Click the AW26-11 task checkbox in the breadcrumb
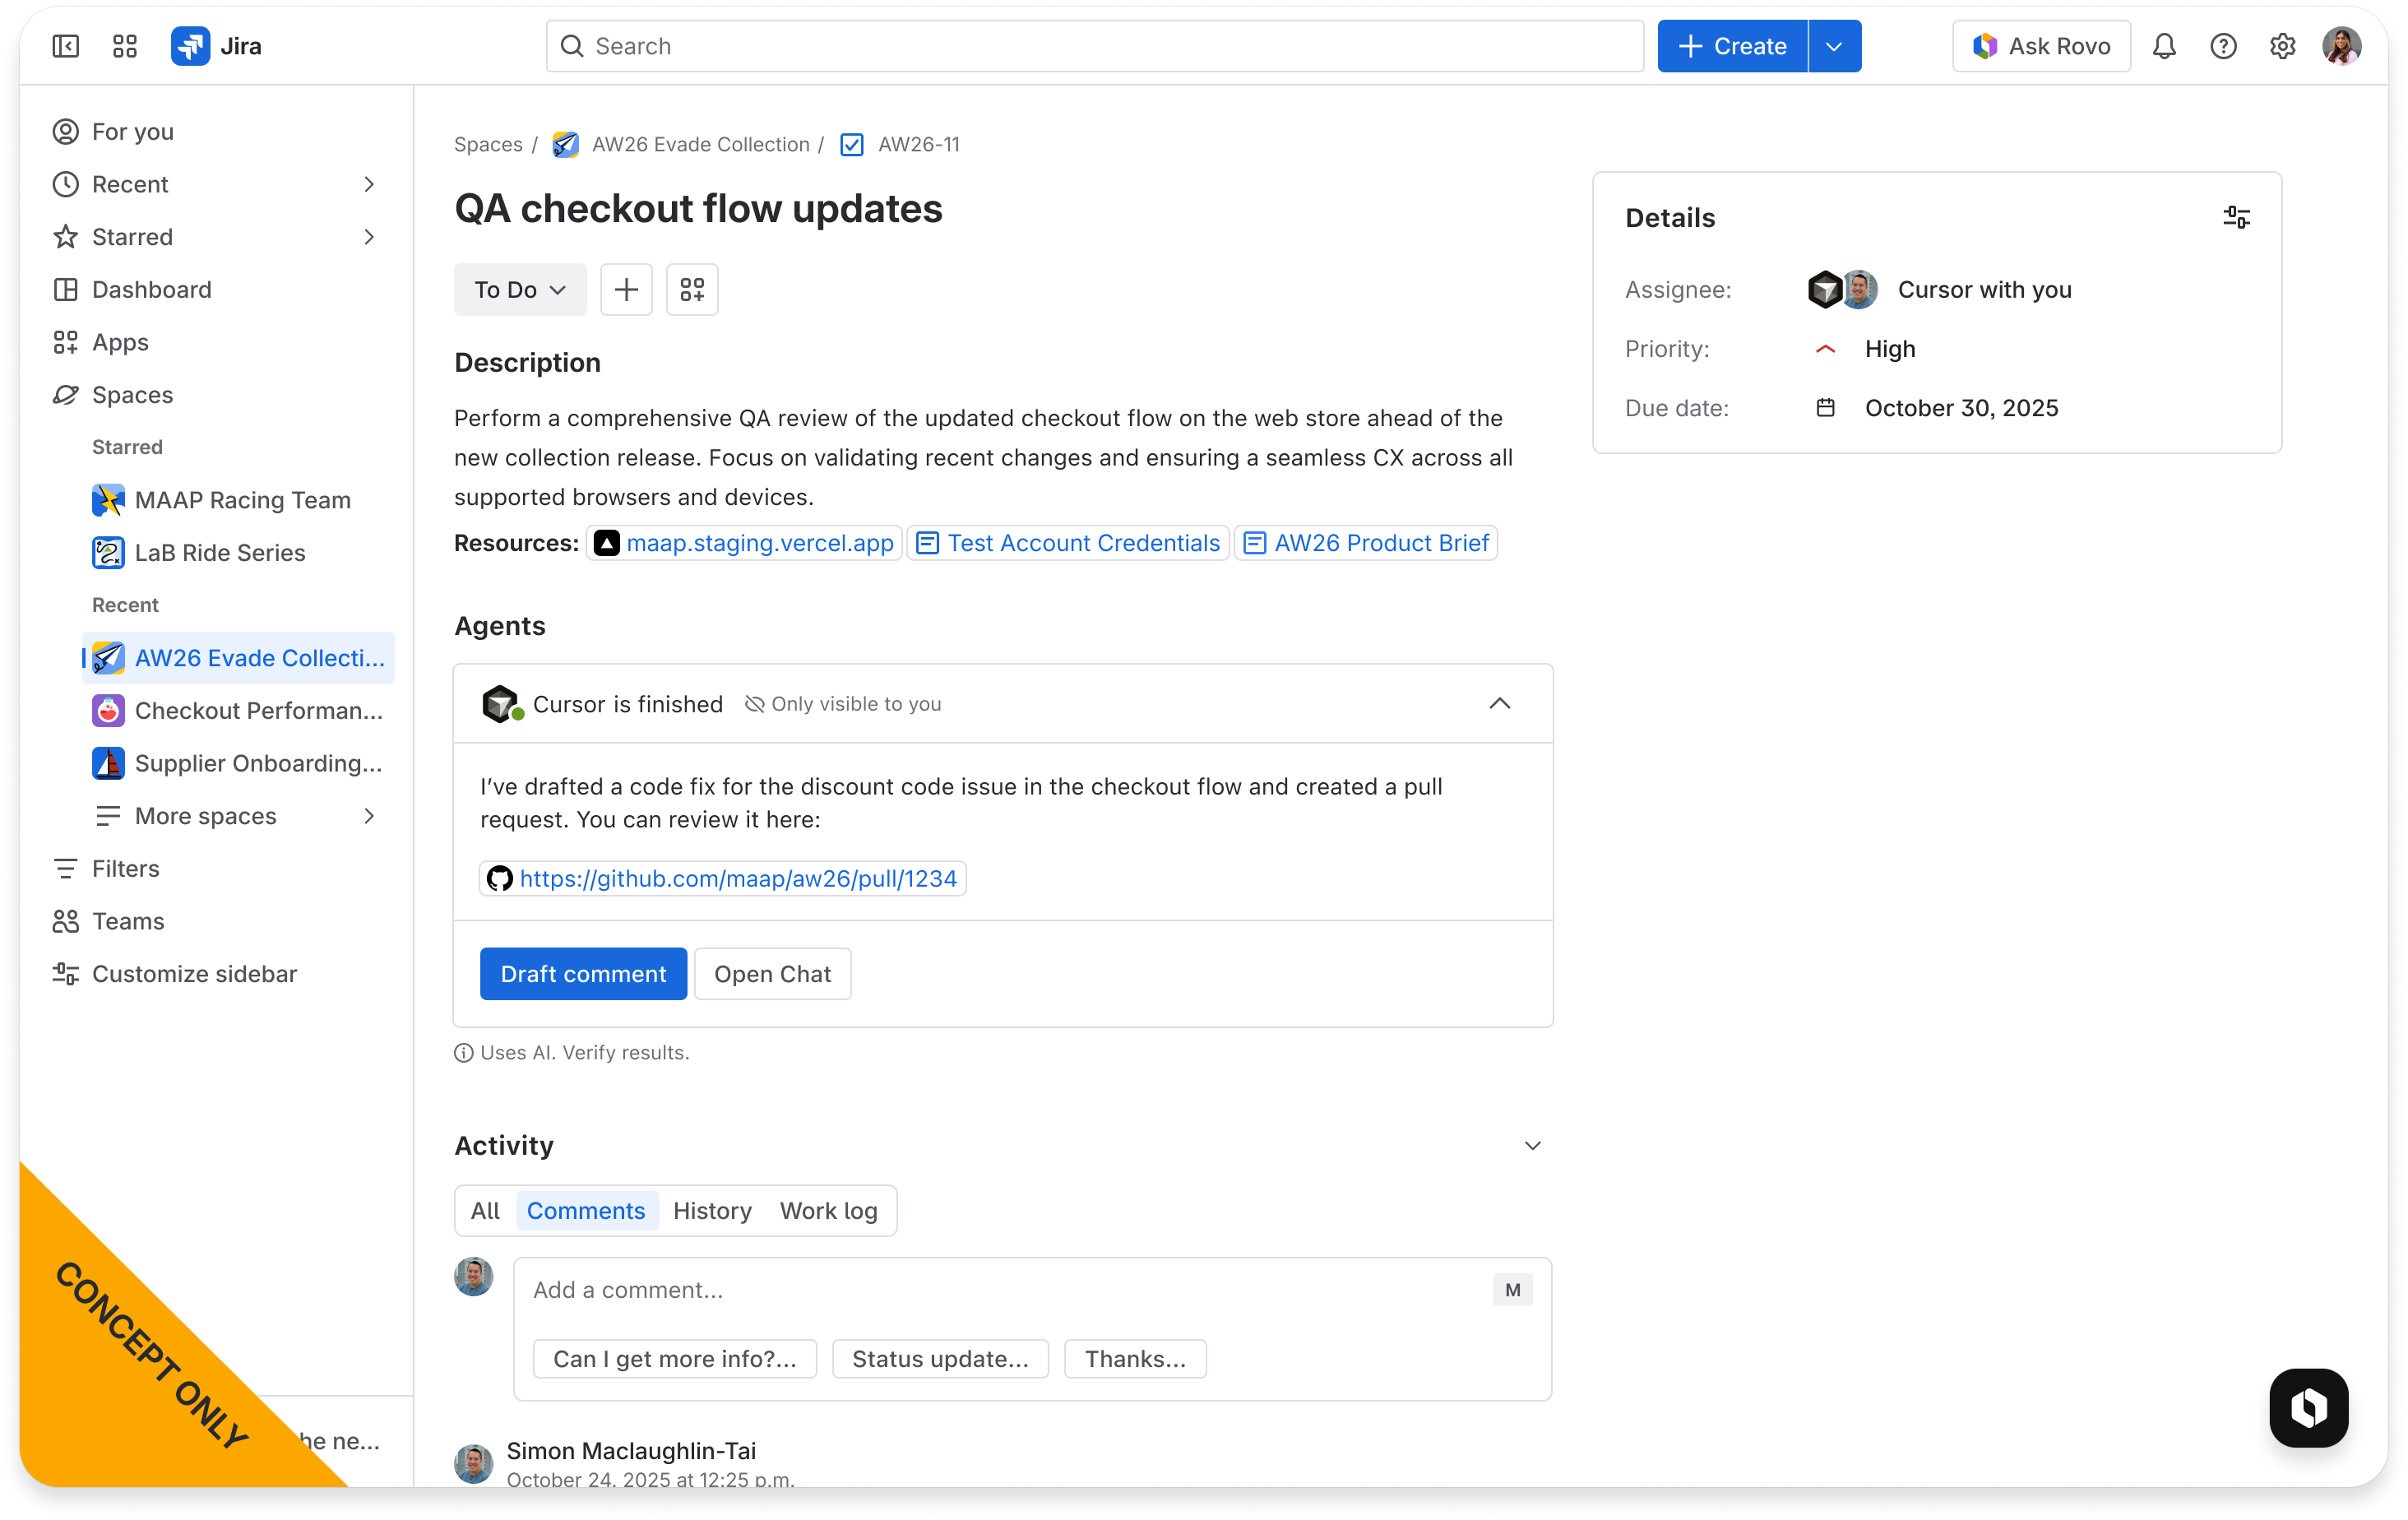 tap(851, 144)
